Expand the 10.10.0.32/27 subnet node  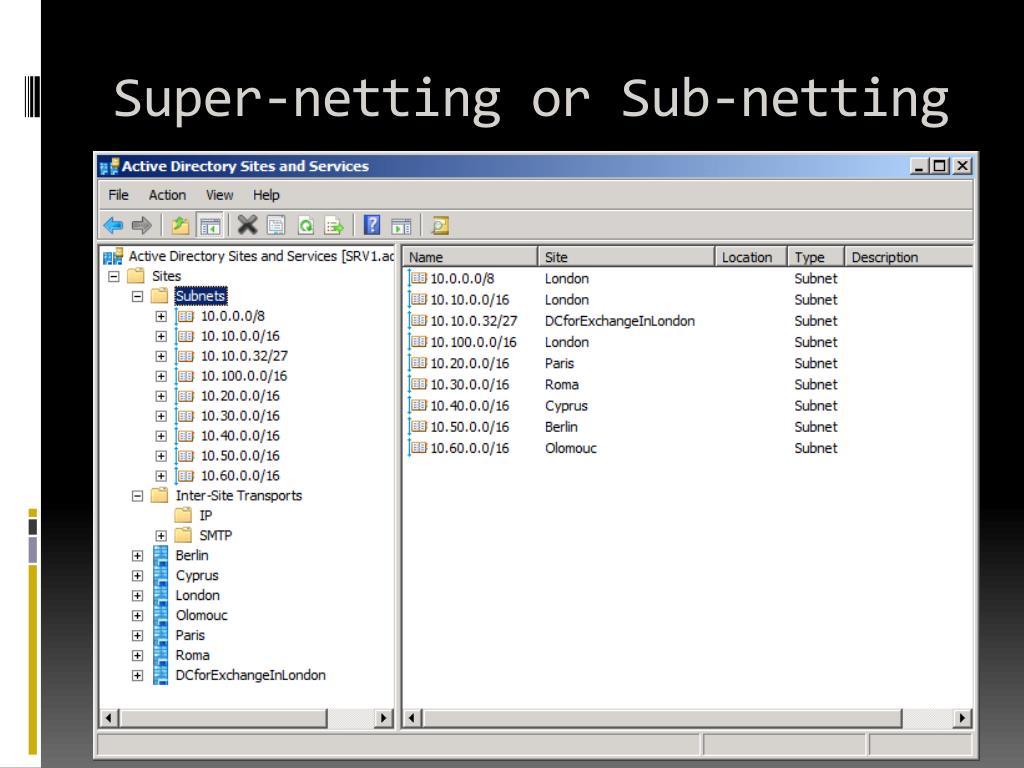[161, 356]
